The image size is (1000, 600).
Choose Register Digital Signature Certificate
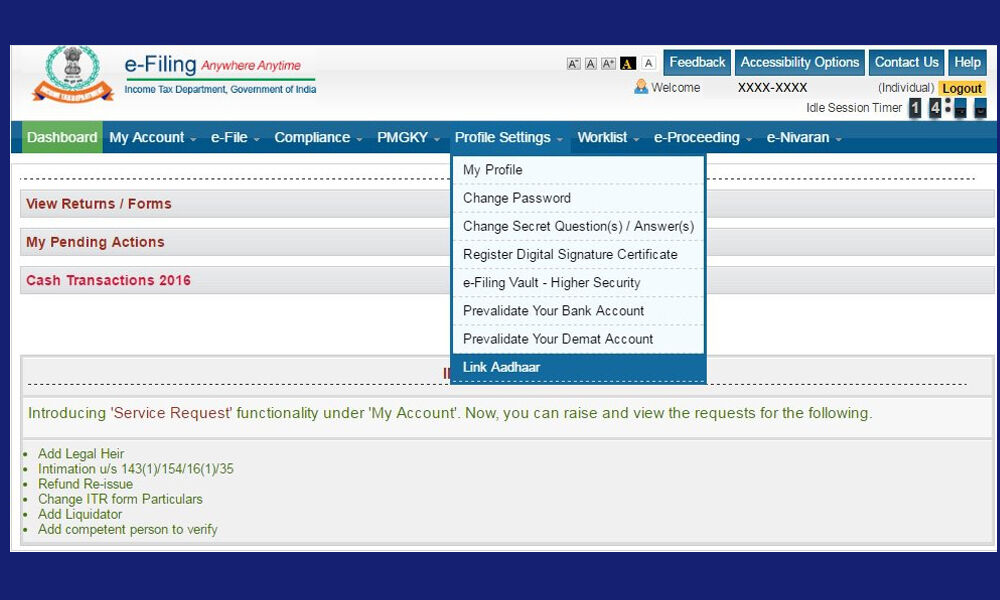coord(578,254)
